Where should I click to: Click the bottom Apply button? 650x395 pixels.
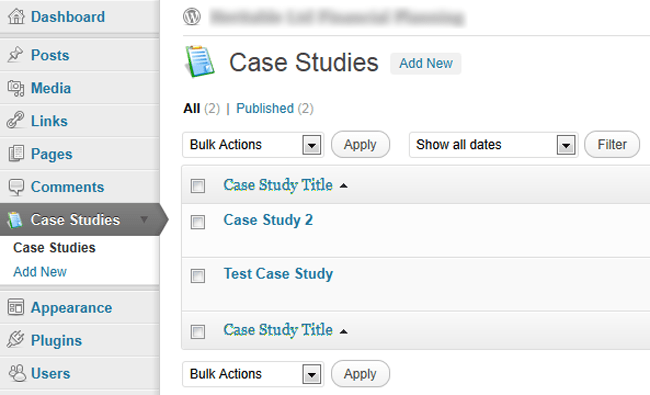[x=360, y=374]
